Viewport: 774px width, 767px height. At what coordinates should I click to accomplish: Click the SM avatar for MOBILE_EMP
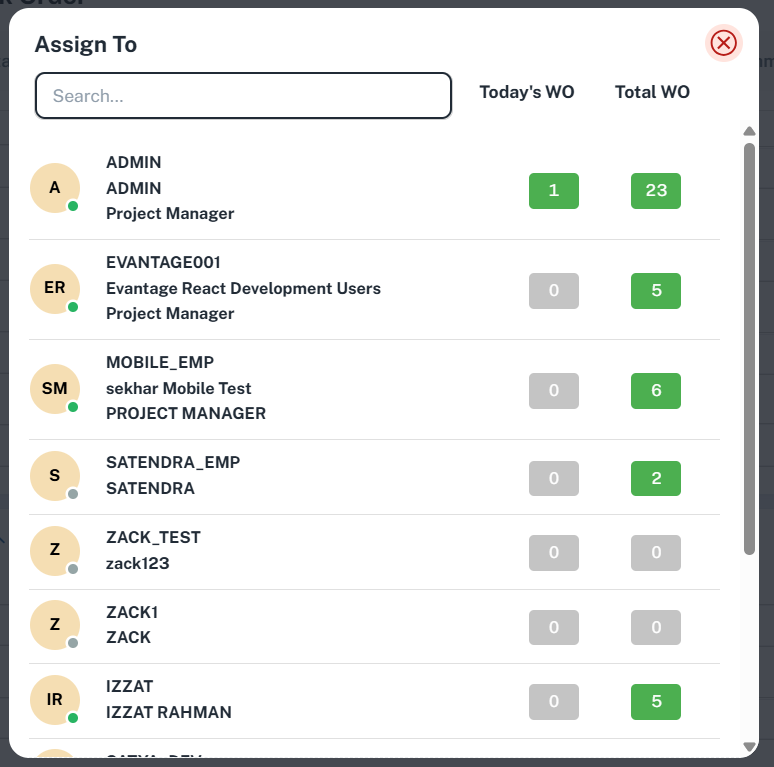[x=55, y=389]
